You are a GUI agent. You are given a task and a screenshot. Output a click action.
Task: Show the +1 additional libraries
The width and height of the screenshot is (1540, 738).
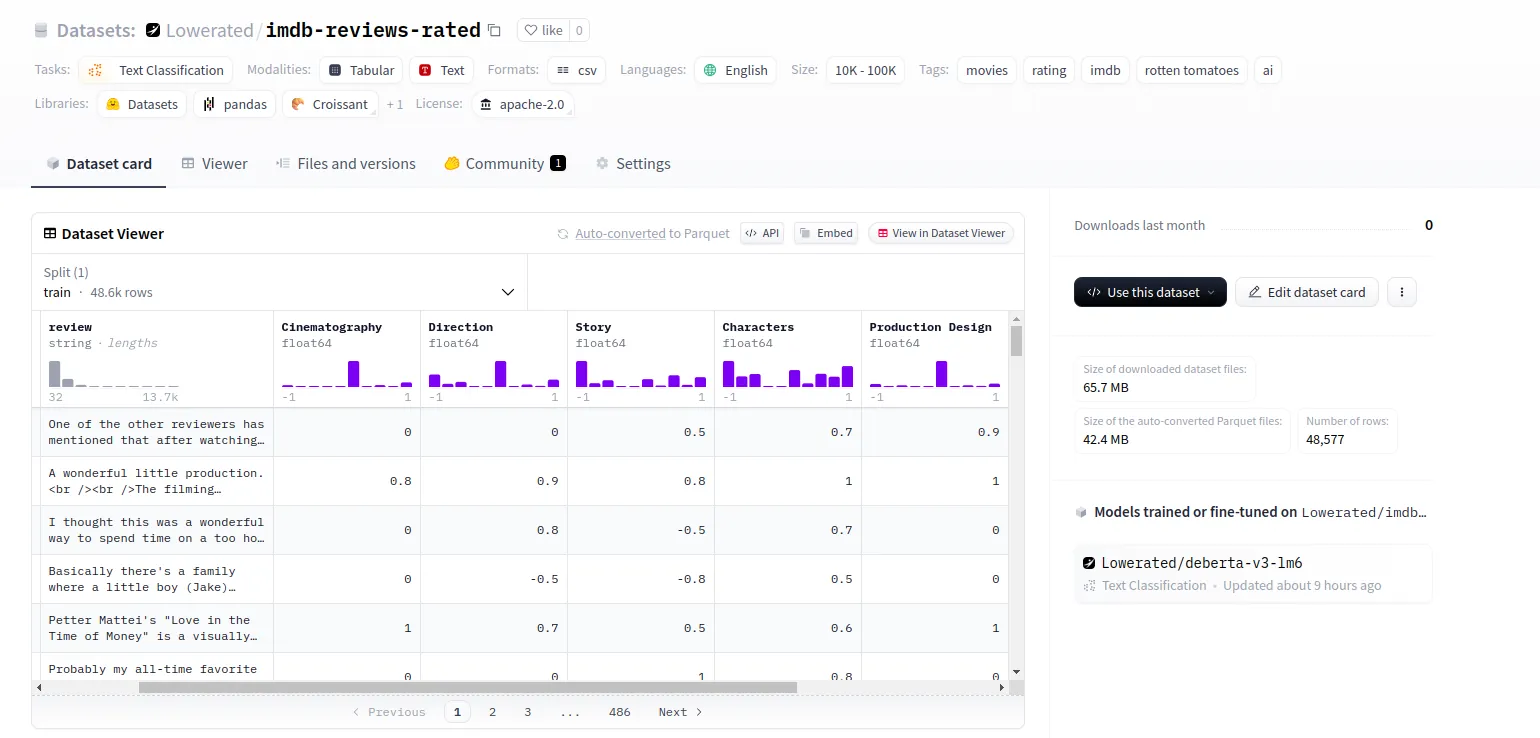click(395, 104)
